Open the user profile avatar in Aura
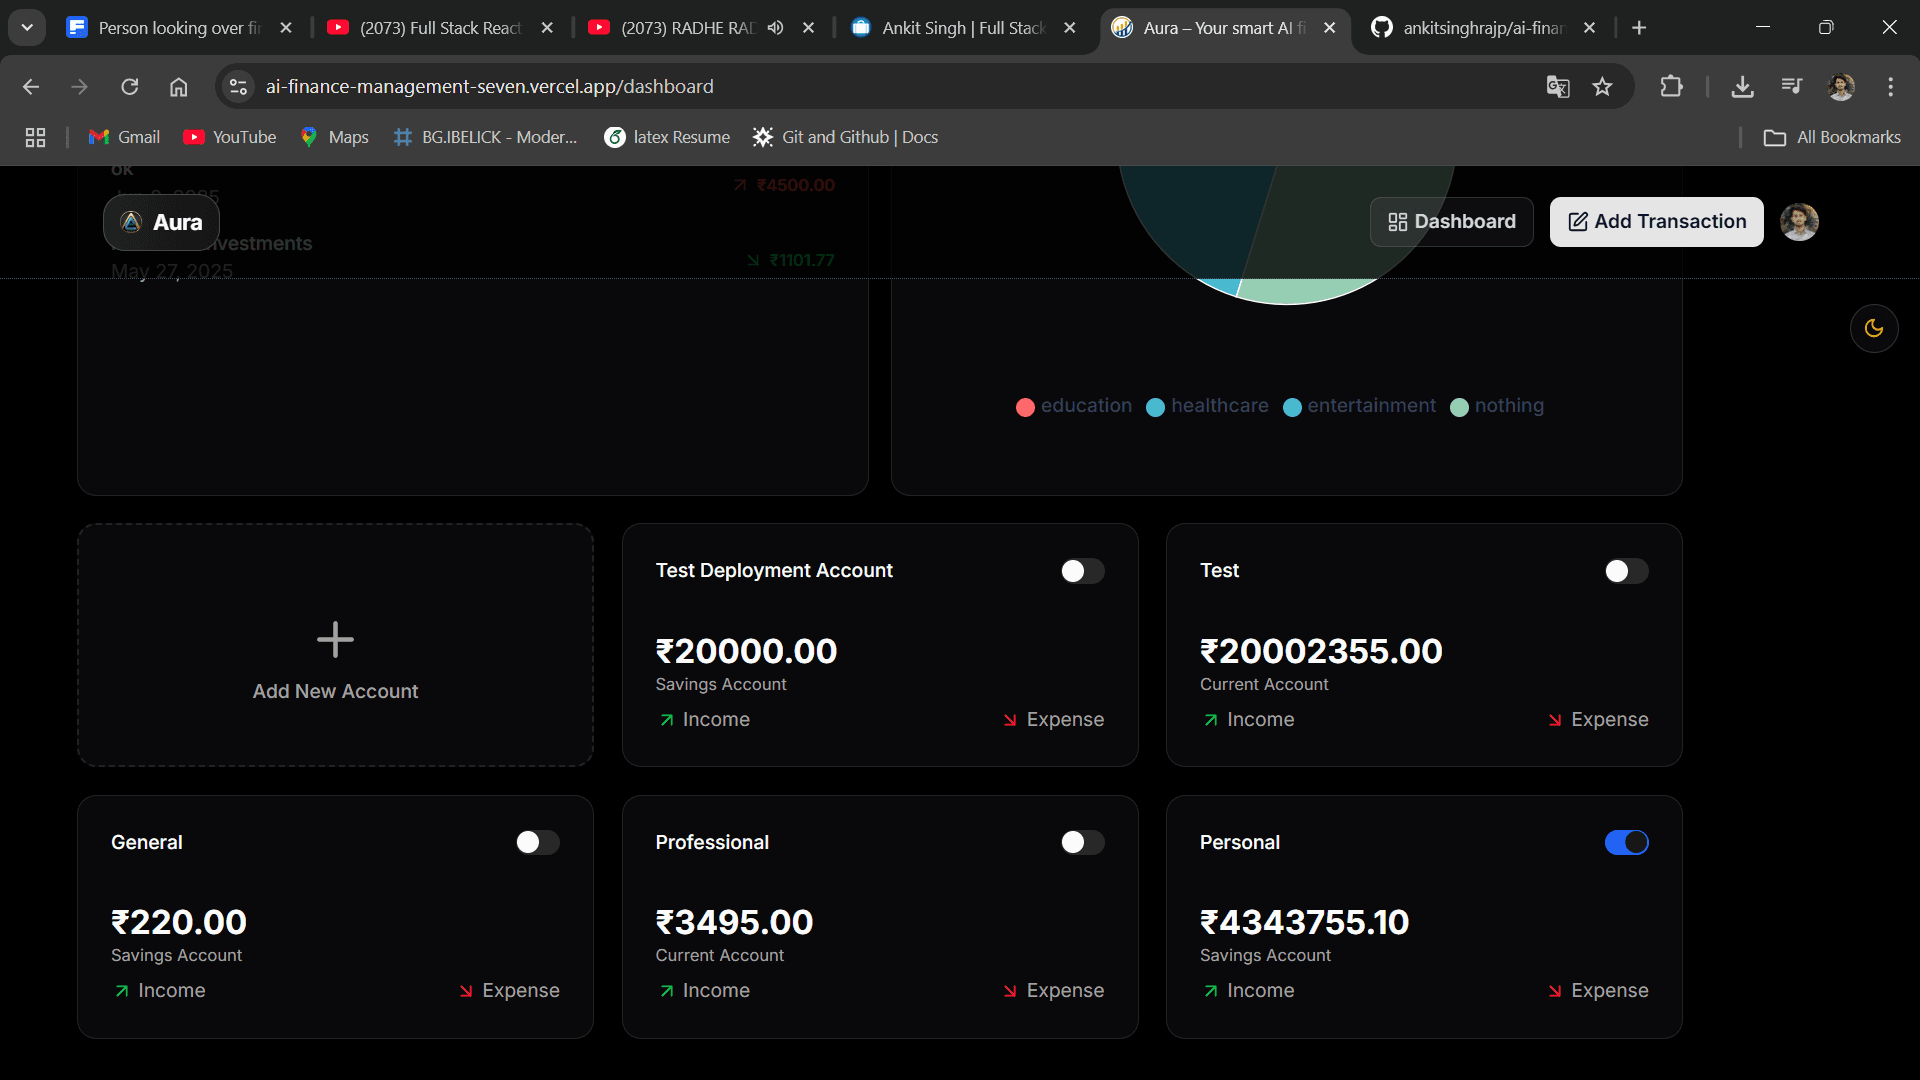This screenshot has width=1920, height=1080. 1799,222
